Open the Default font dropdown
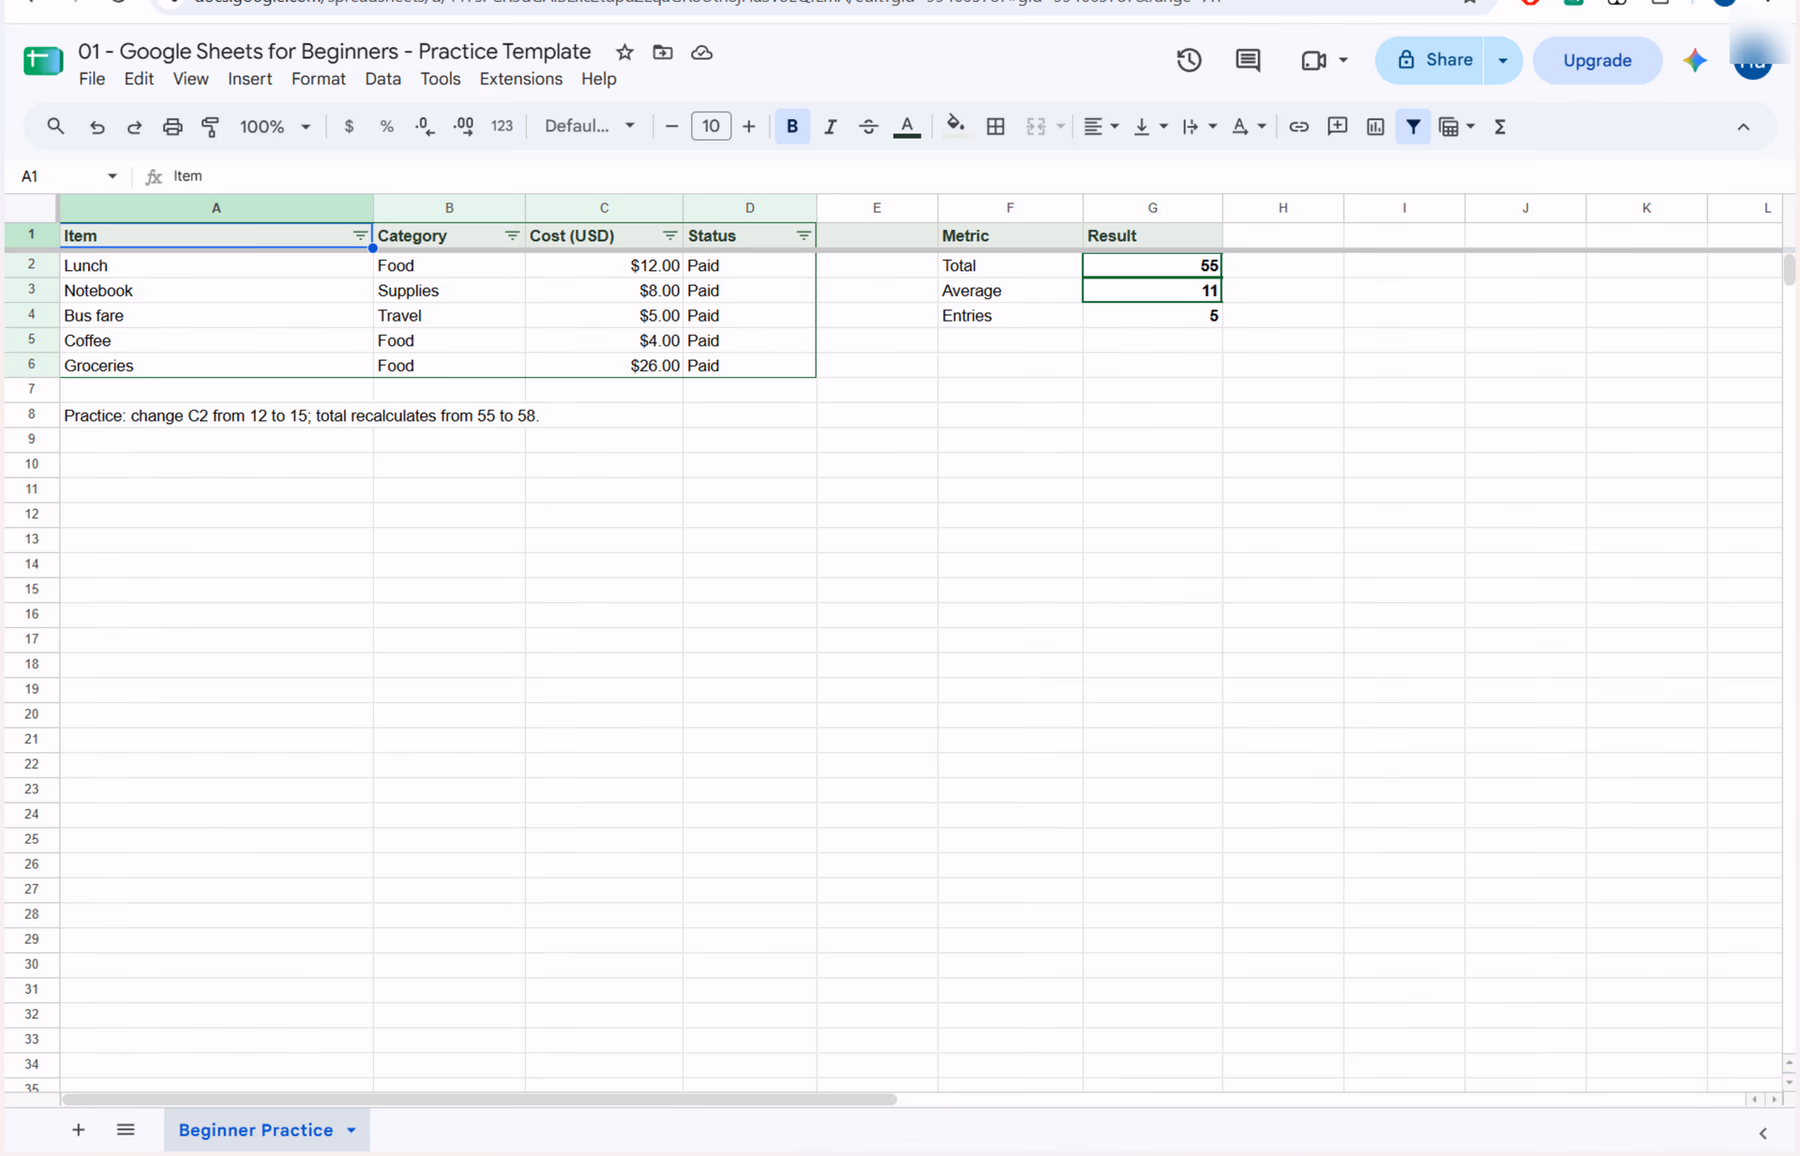The height and width of the screenshot is (1156, 1800). click(590, 127)
